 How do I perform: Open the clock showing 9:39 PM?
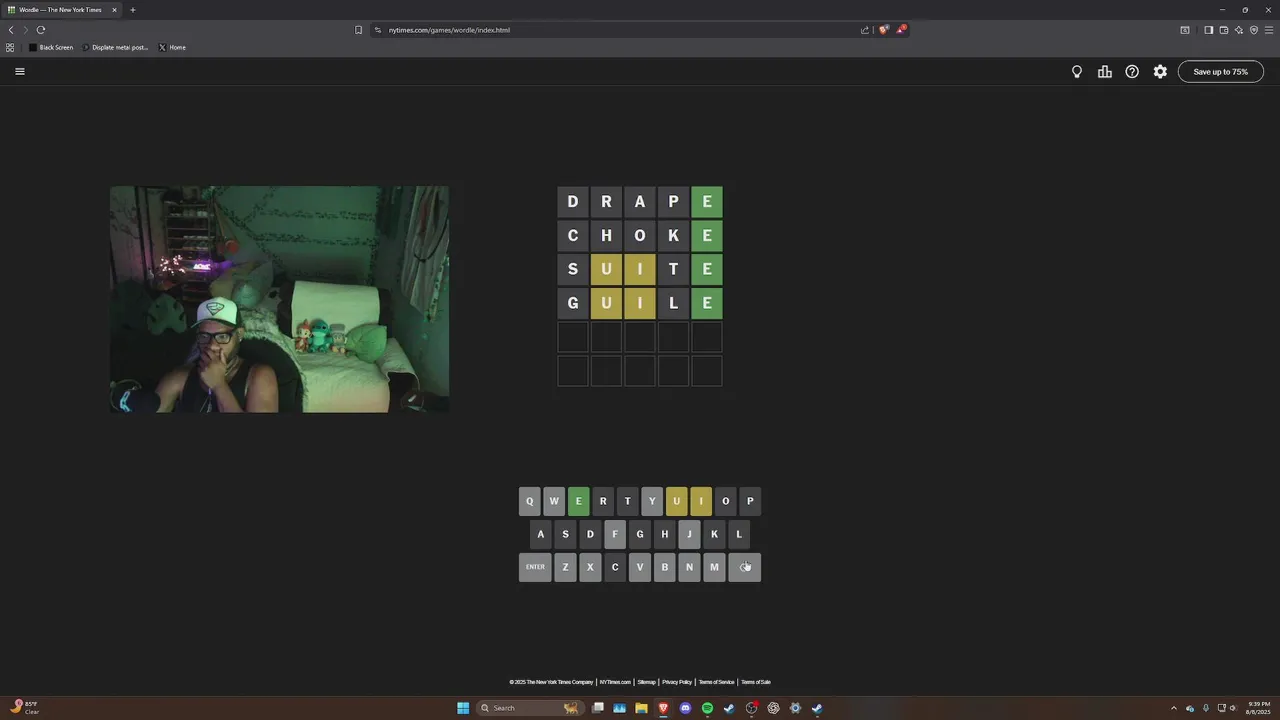(x=1257, y=708)
